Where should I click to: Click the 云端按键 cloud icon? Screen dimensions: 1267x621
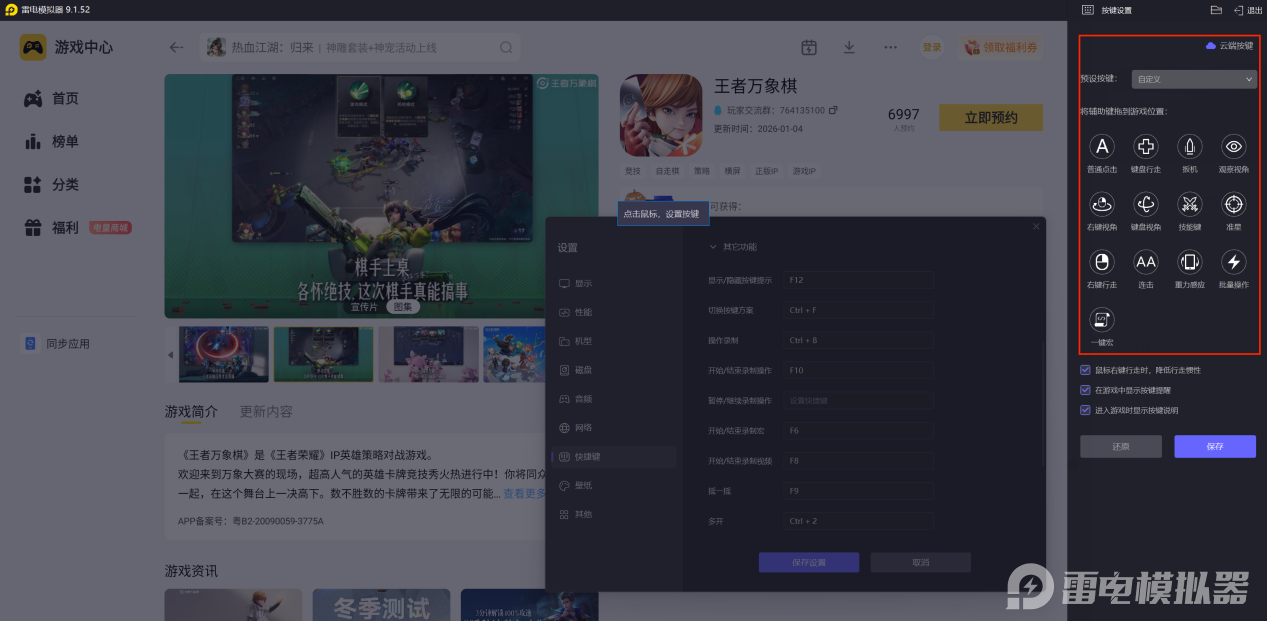click(1211, 46)
